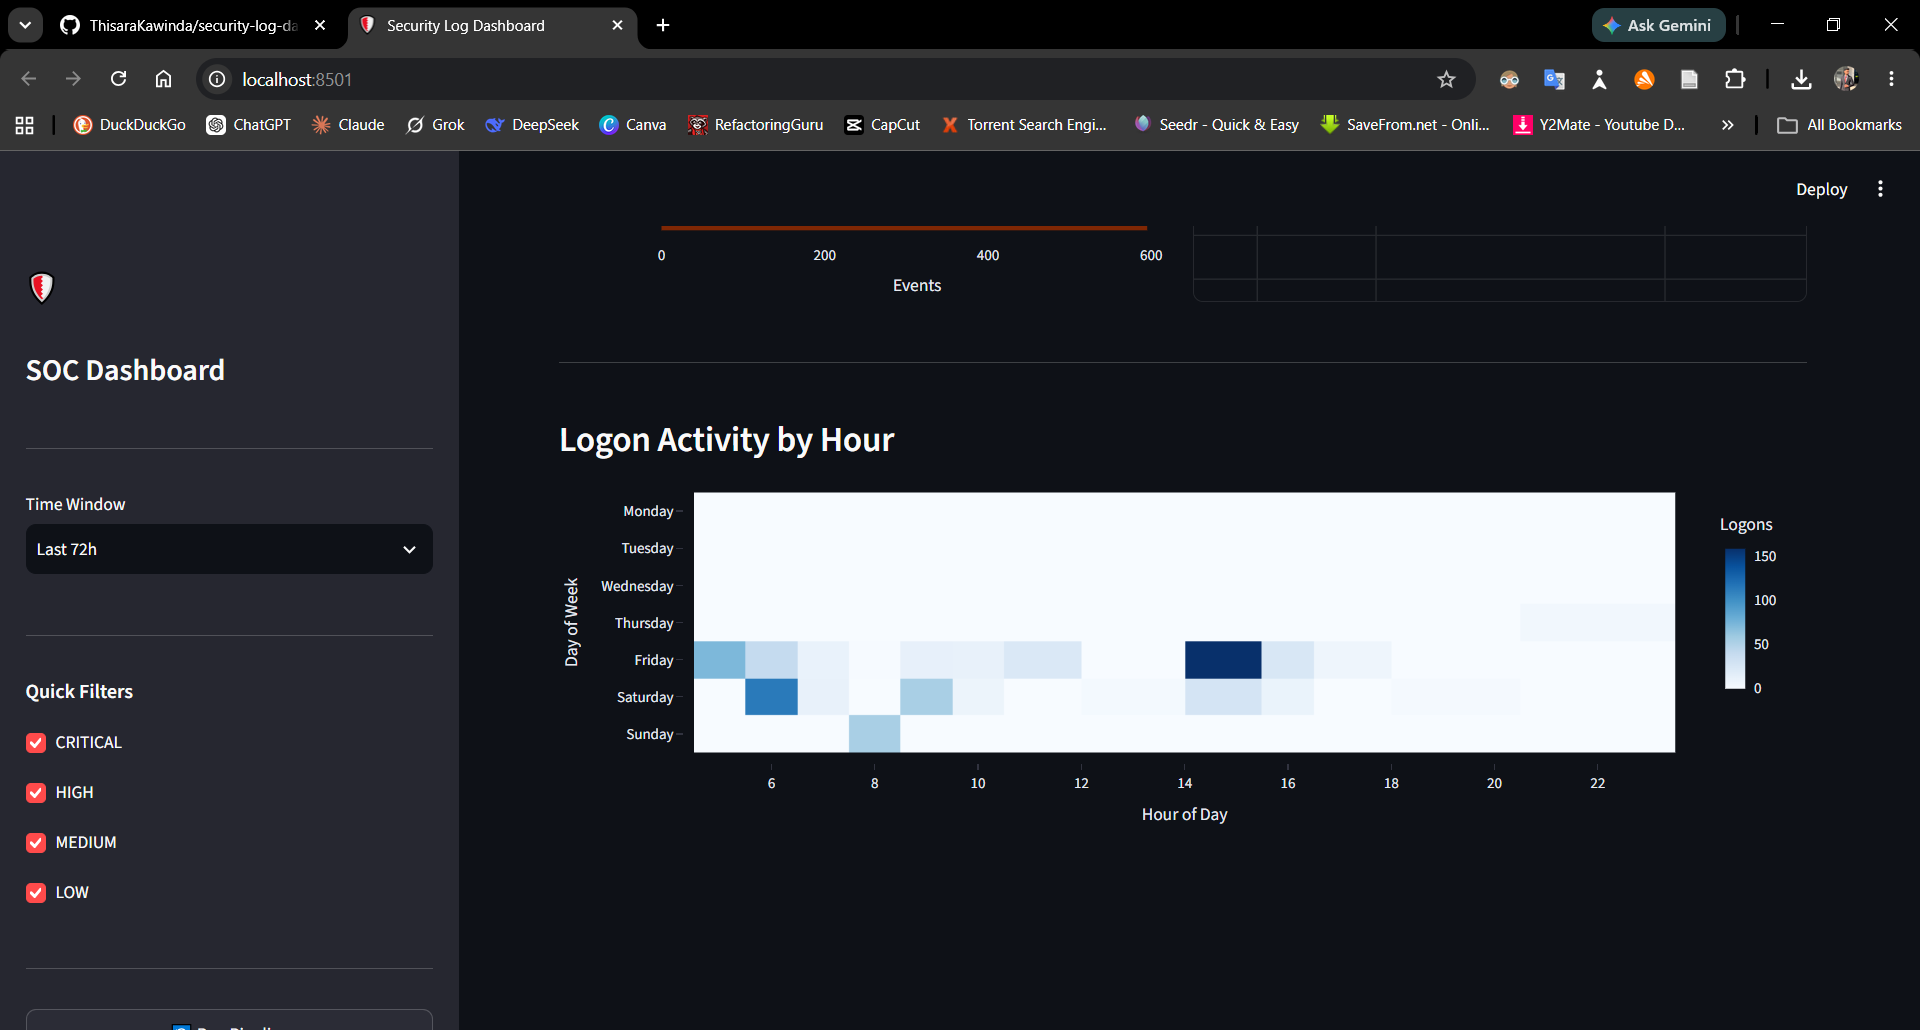Click the darkest Friday heatmap cell
This screenshot has width=1920, height=1030.
[x=1223, y=660]
